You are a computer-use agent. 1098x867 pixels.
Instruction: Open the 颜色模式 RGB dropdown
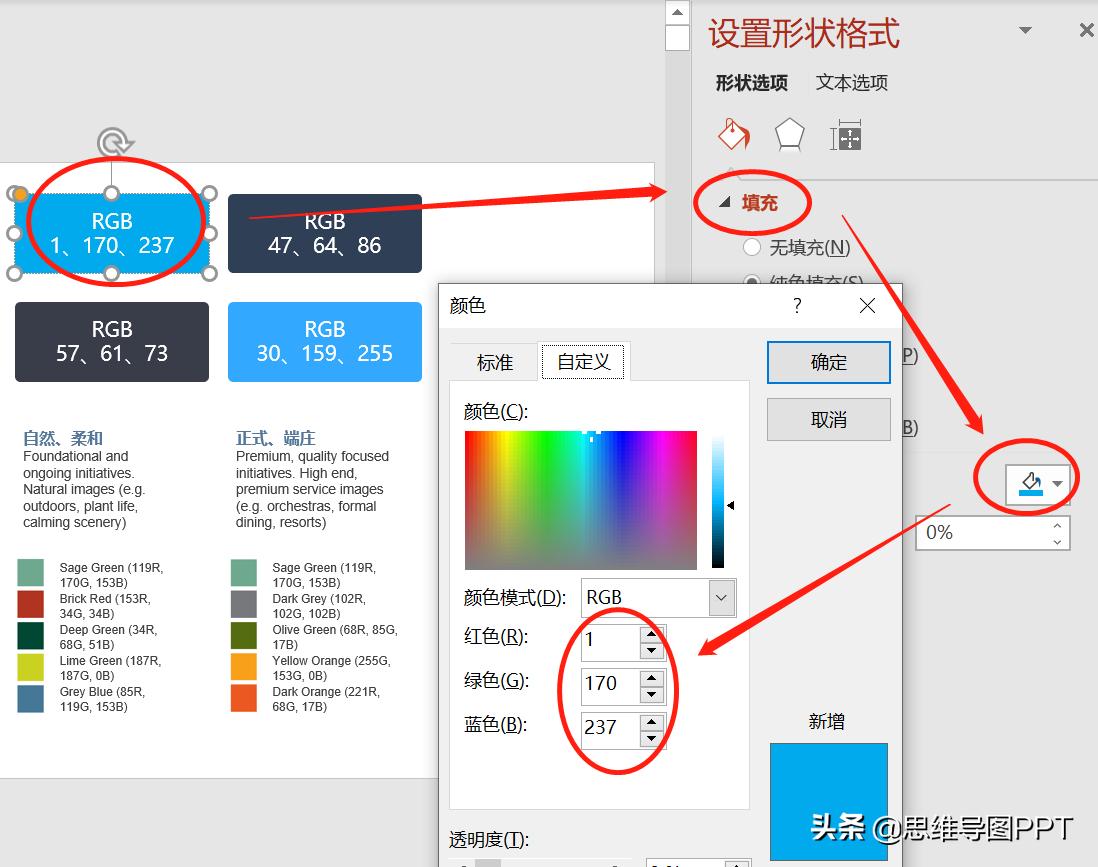point(720,596)
